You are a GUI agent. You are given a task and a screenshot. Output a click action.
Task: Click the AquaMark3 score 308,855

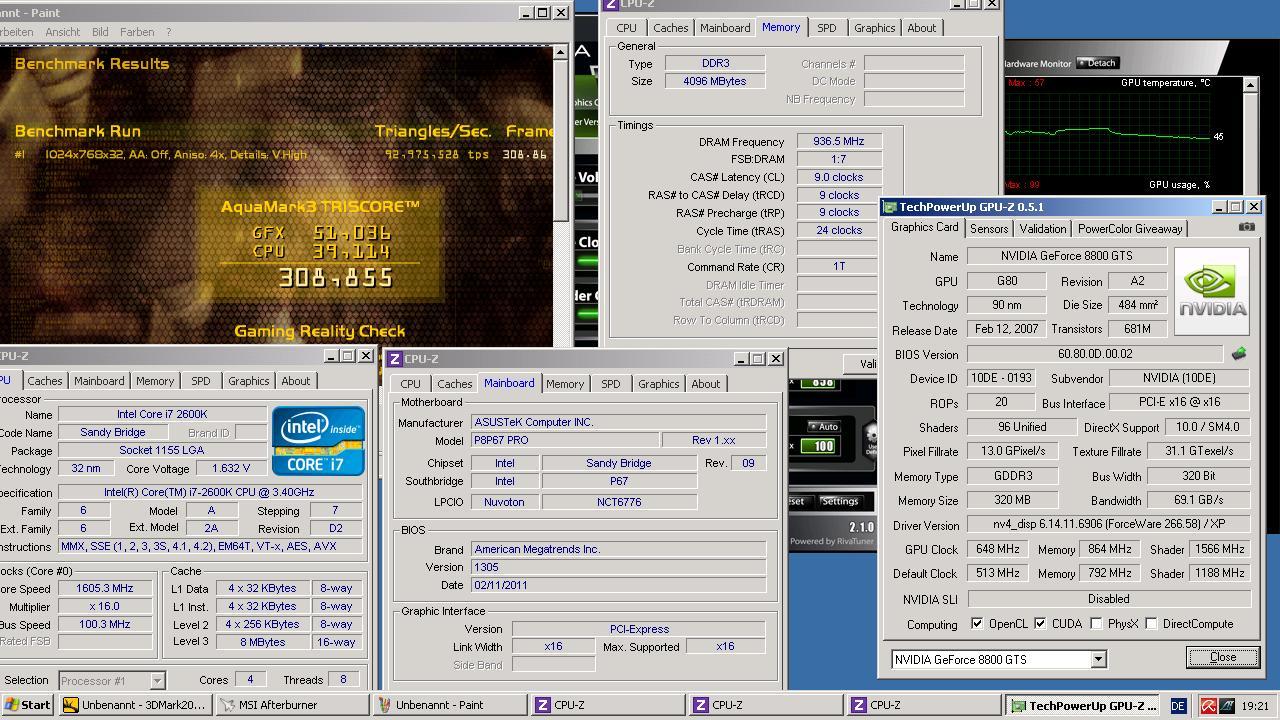point(335,278)
